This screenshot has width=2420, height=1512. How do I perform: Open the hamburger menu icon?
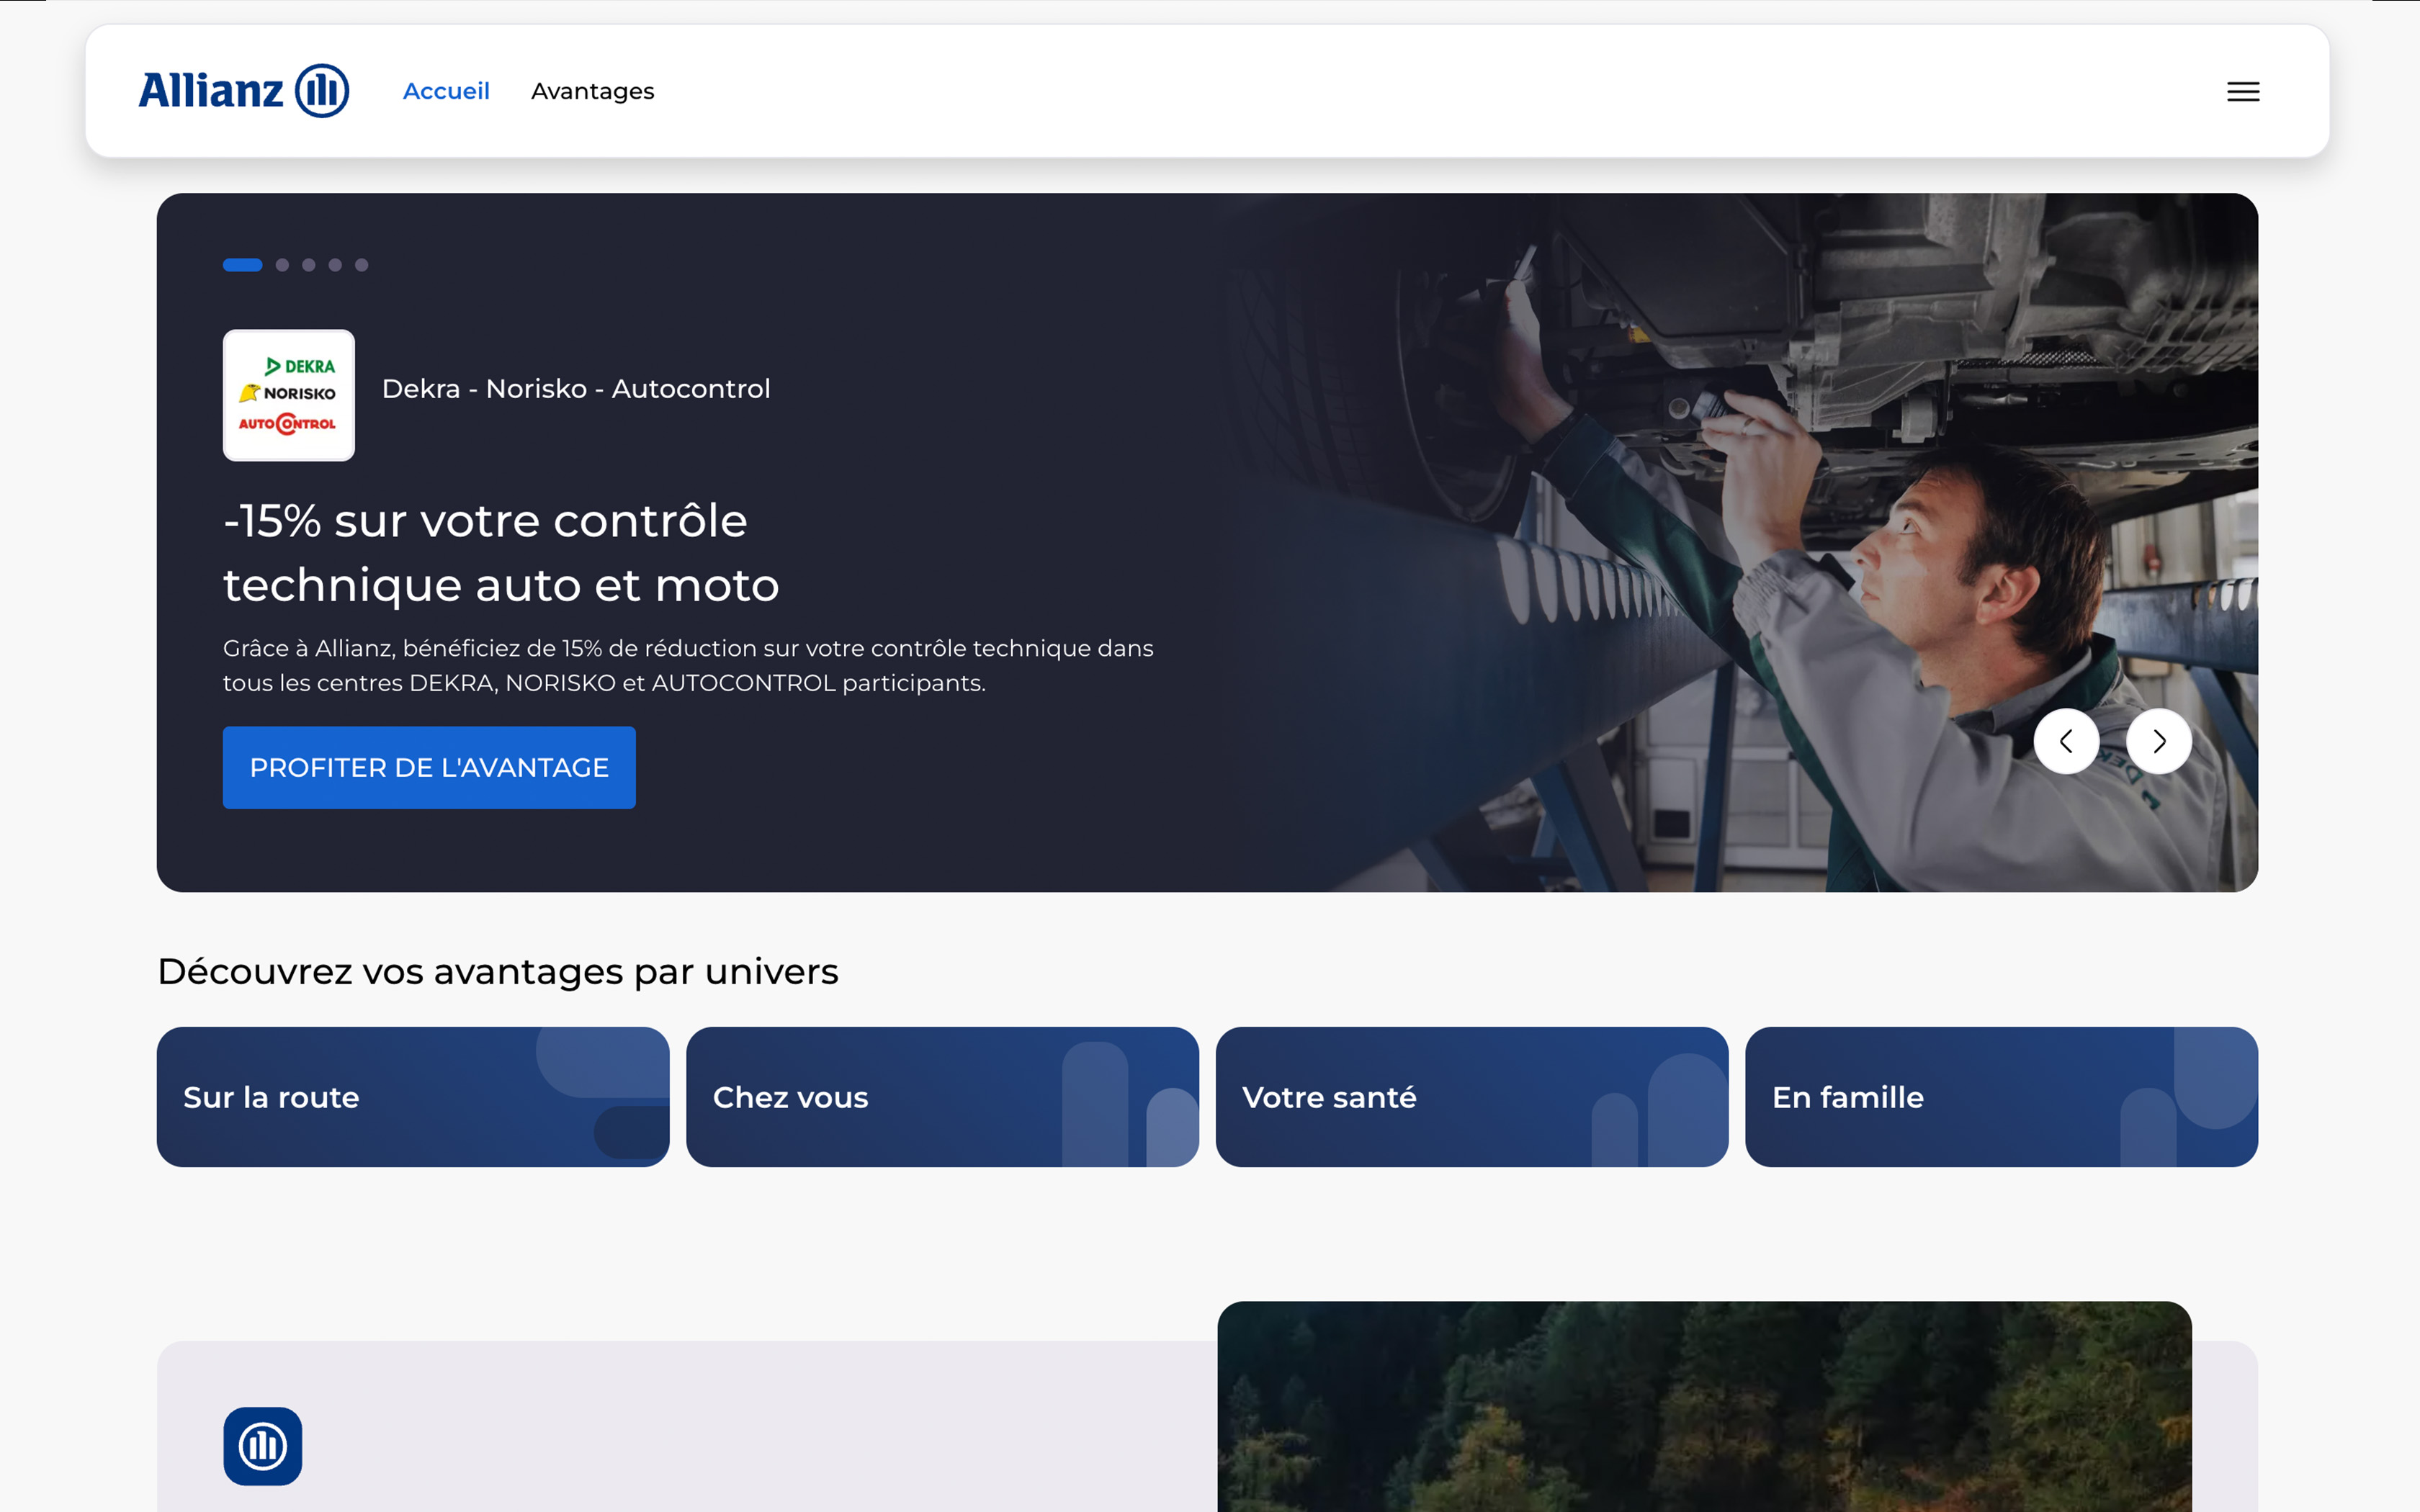(2243, 92)
